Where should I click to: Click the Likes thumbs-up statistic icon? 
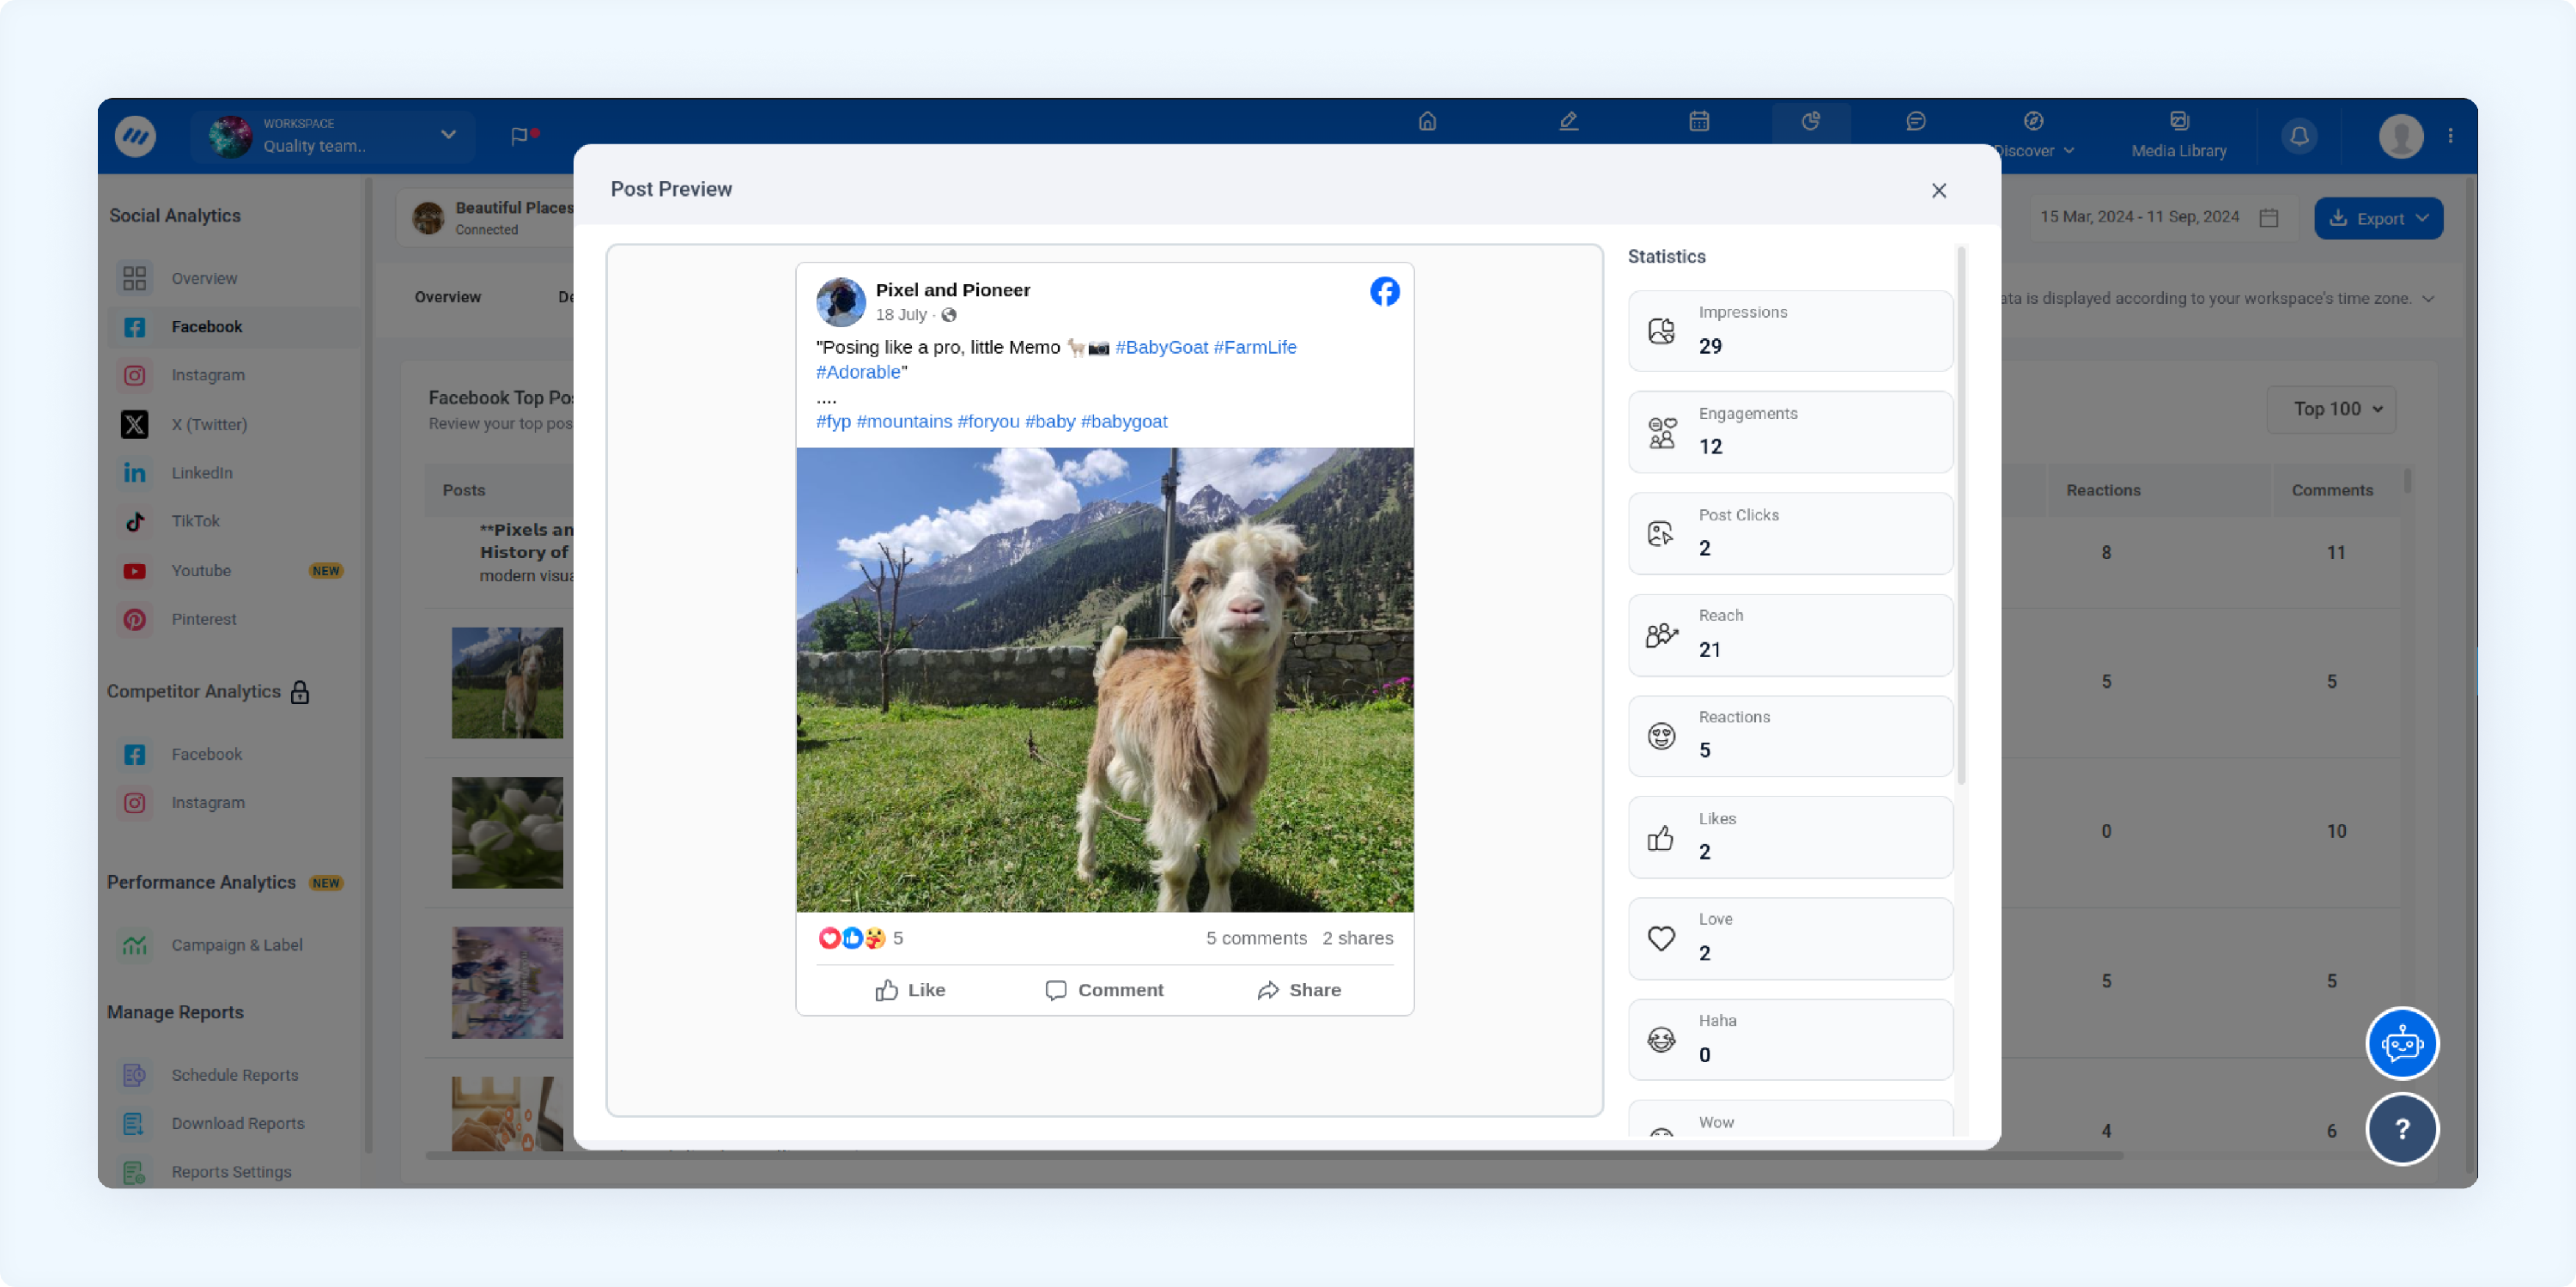[x=1661, y=837]
